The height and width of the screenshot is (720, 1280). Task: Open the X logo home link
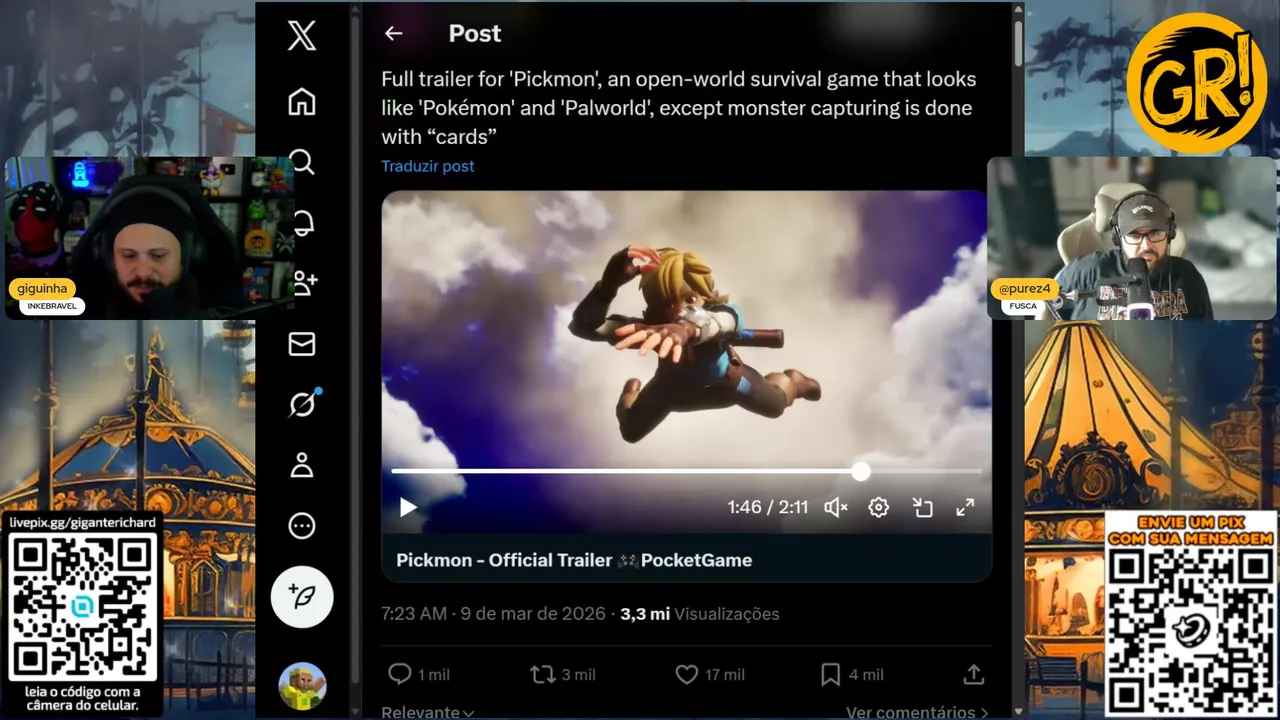point(301,35)
